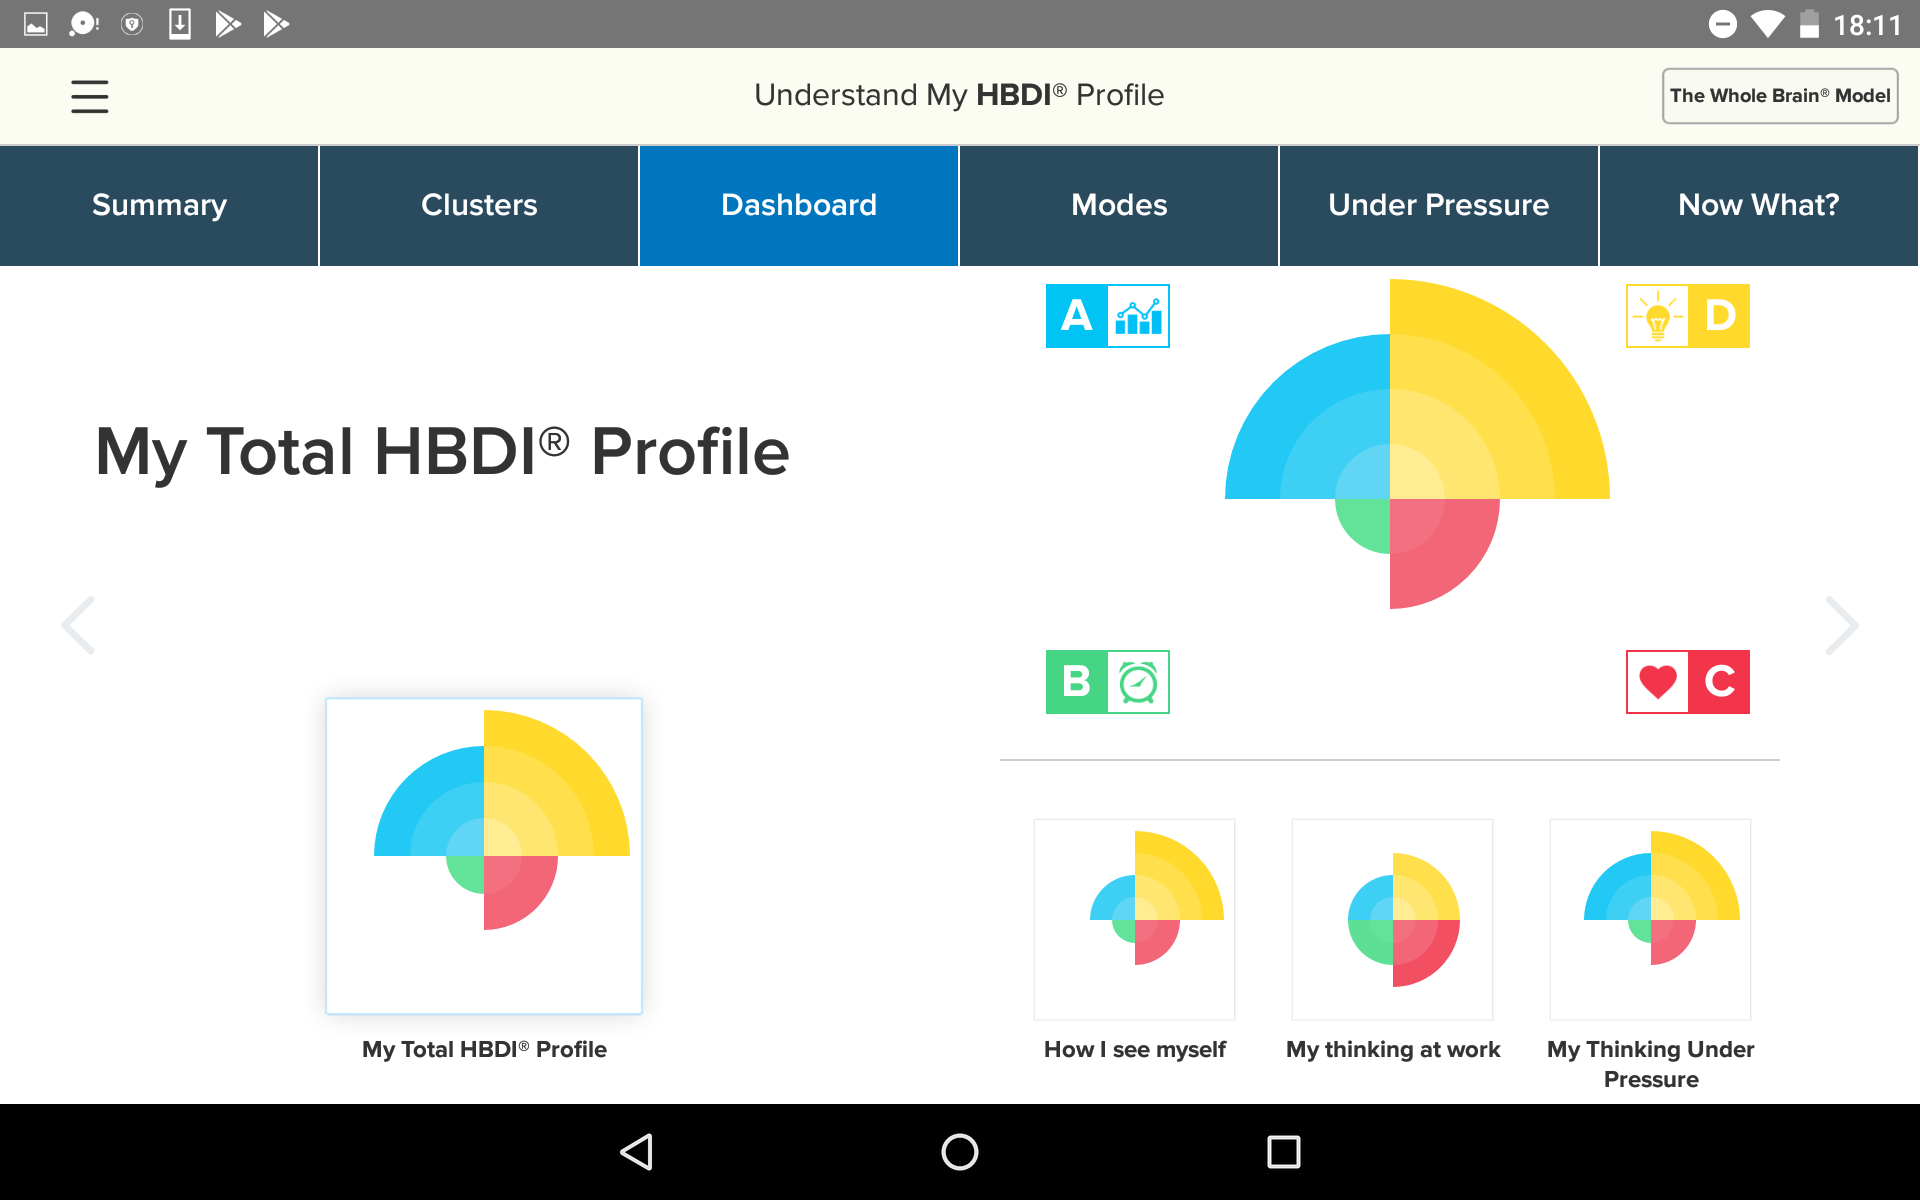This screenshot has width=1920, height=1200.
Task: Select the red C quadrant letter tile
Action: click(1720, 682)
